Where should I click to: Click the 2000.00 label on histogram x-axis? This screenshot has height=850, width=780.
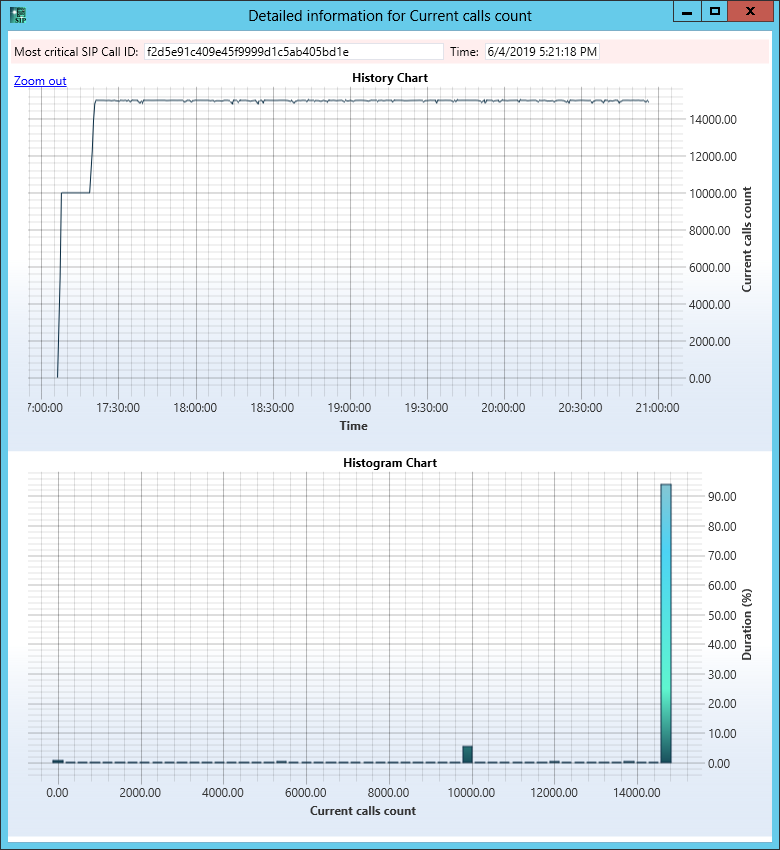pyautogui.click(x=140, y=793)
